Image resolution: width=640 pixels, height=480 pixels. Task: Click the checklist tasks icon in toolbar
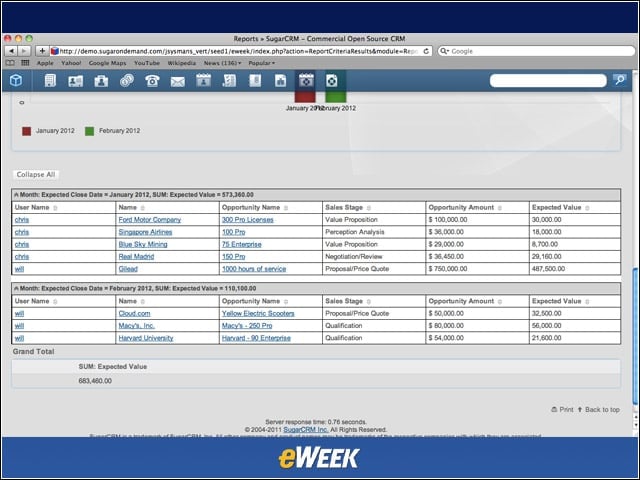point(229,80)
